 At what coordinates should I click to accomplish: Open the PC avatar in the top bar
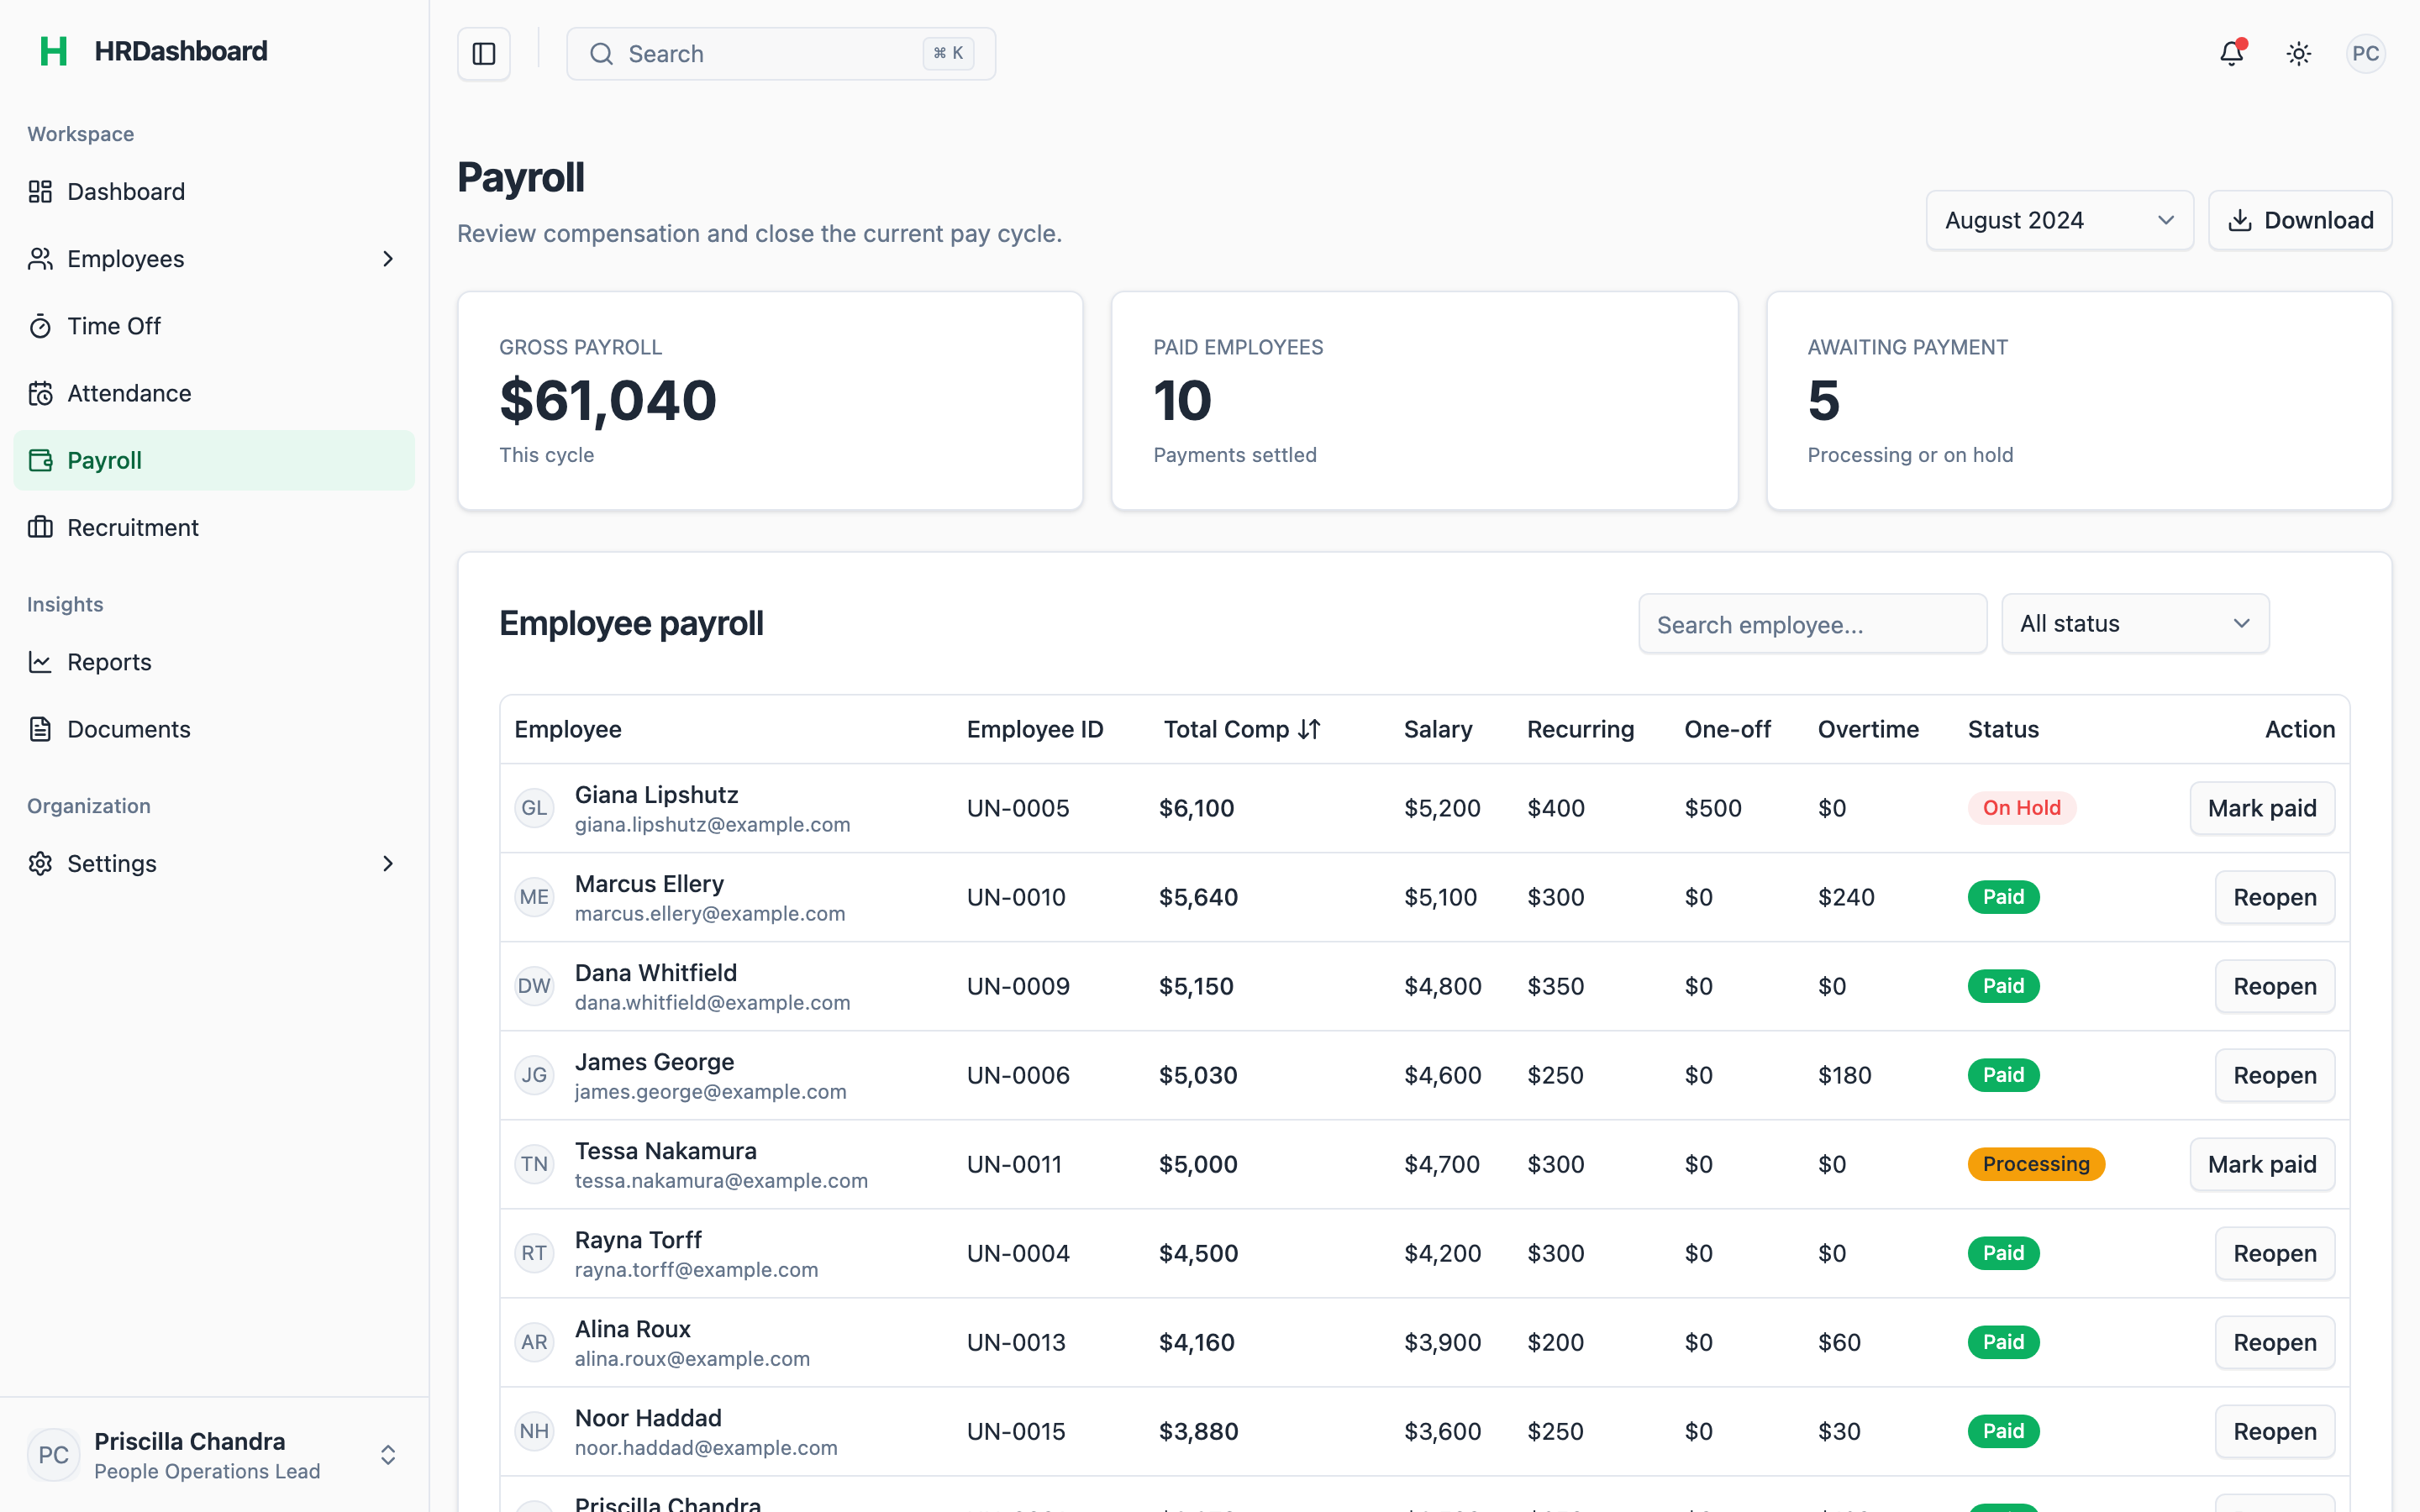point(2366,54)
